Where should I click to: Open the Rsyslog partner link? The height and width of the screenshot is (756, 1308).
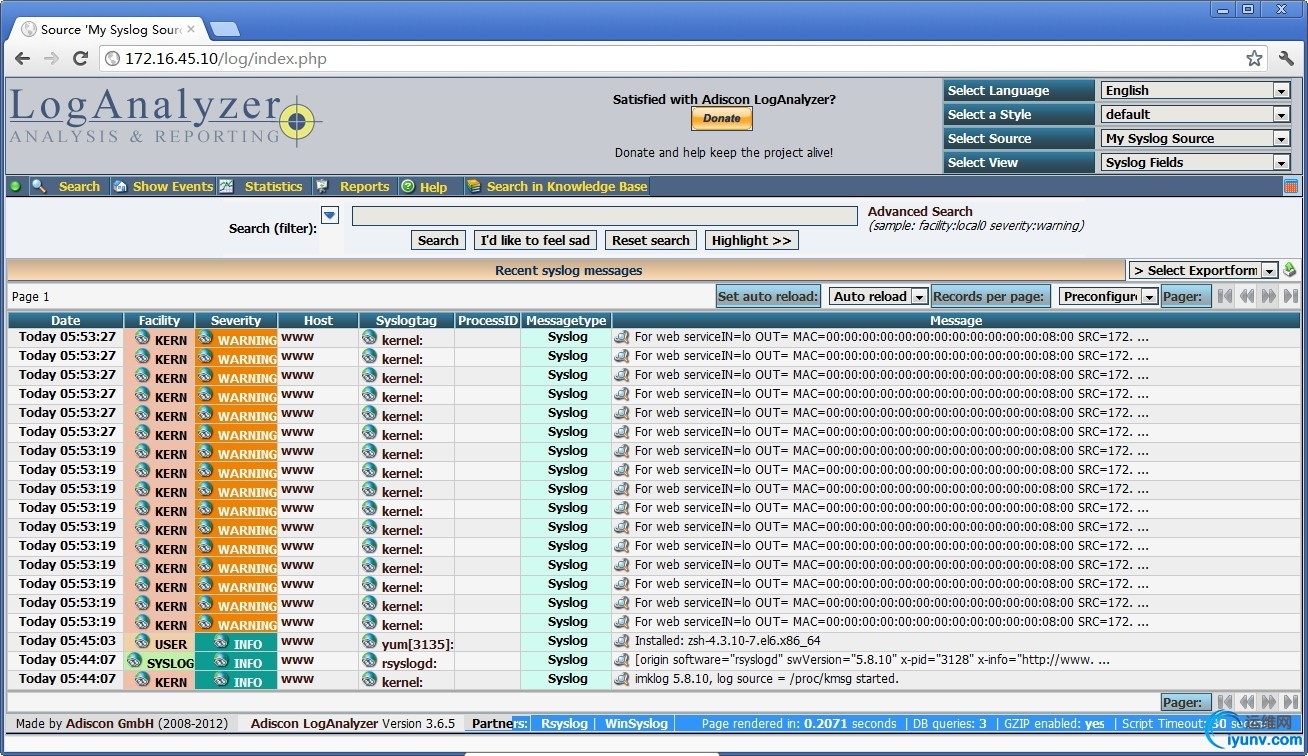pyautogui.click(x=565, y=723)
